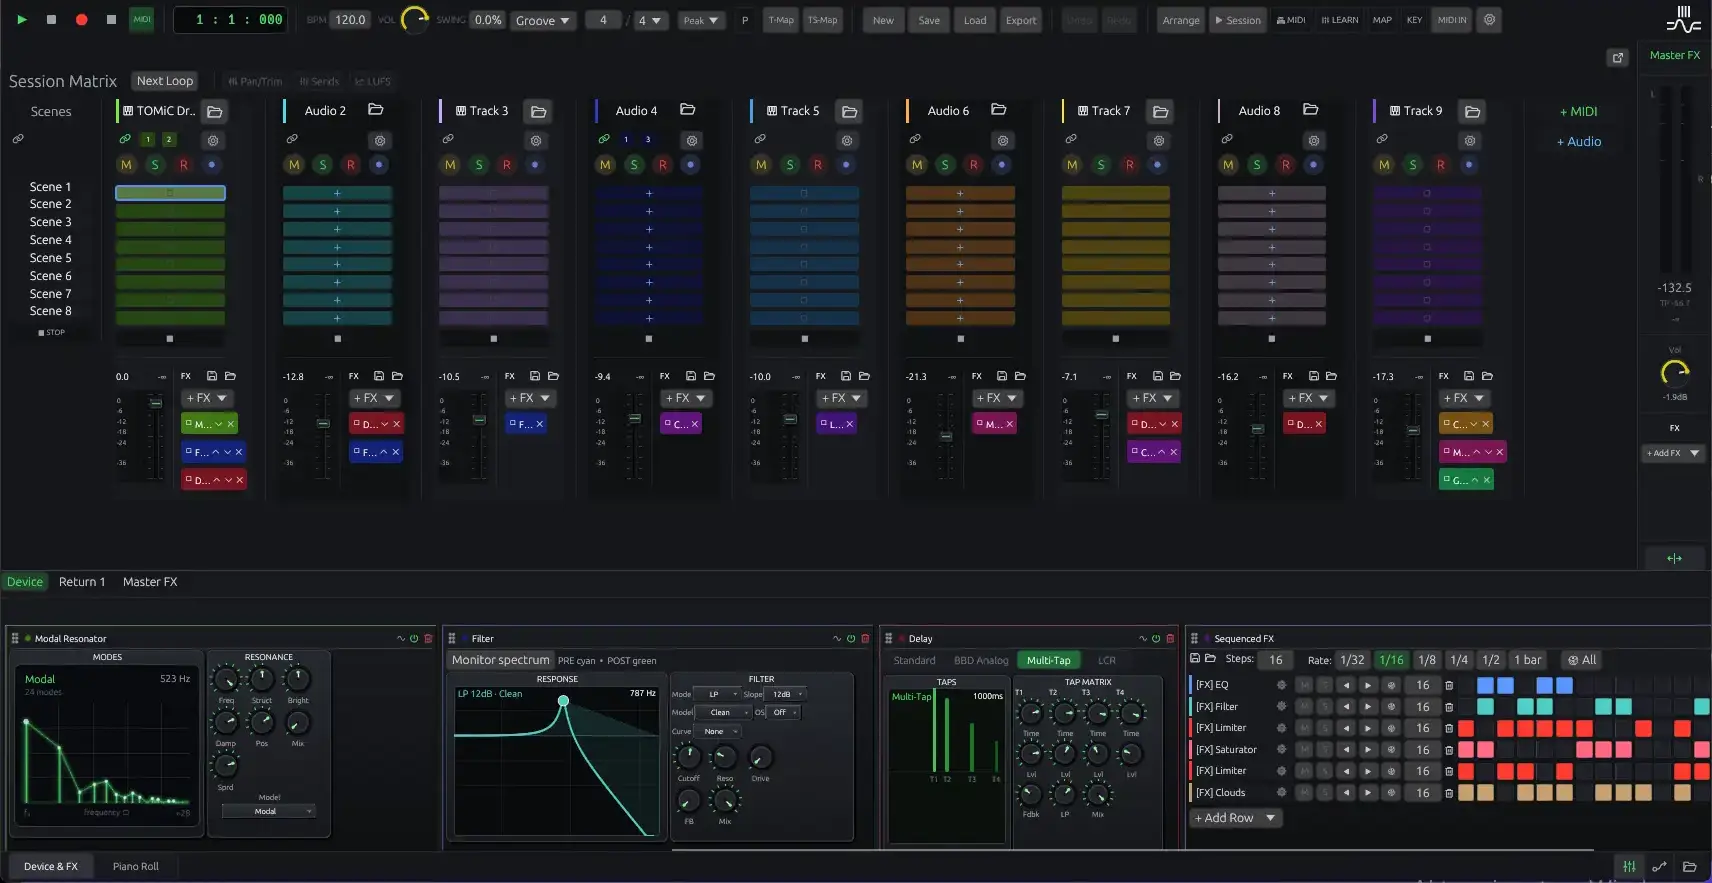Shift first [FX] Limiter pattern right with arrow
1712x883 pixels.
tap(1369, 728)
